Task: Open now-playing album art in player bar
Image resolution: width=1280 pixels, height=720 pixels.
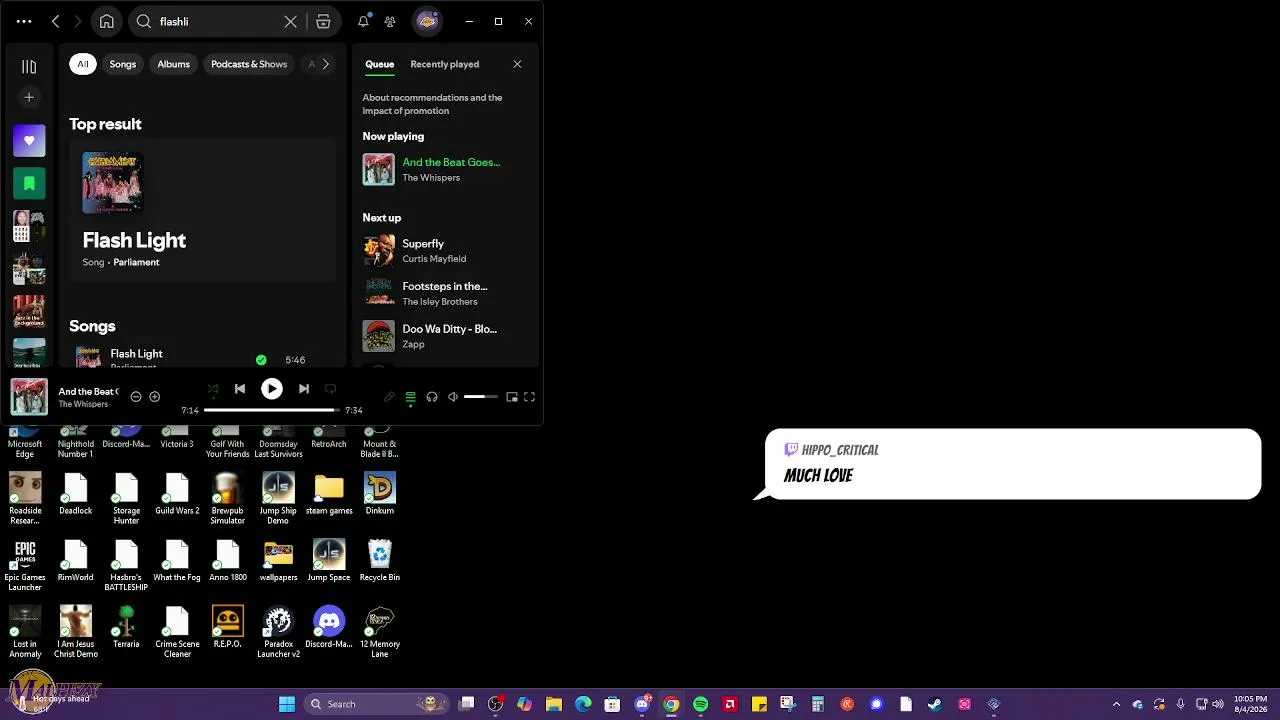Action: tap(29, 397)
